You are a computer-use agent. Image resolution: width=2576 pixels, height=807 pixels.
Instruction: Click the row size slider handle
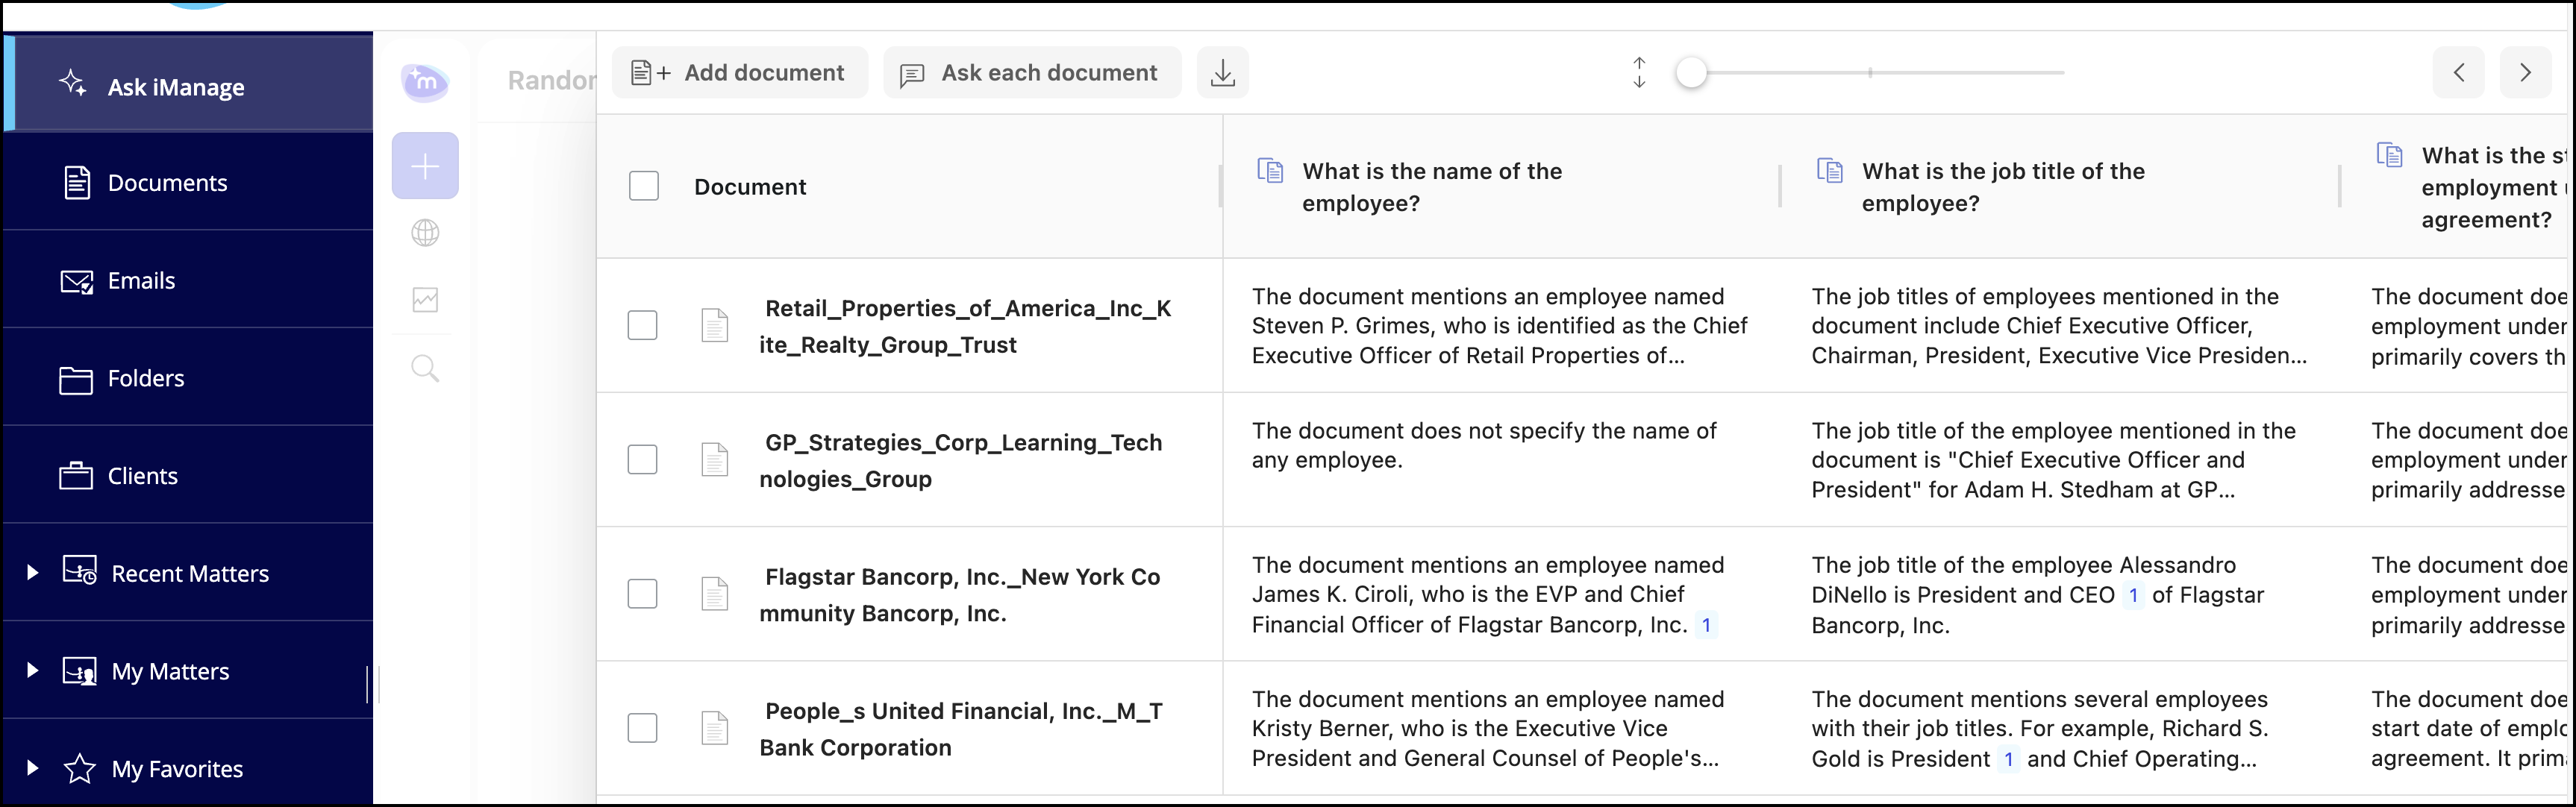(1691, 73)
